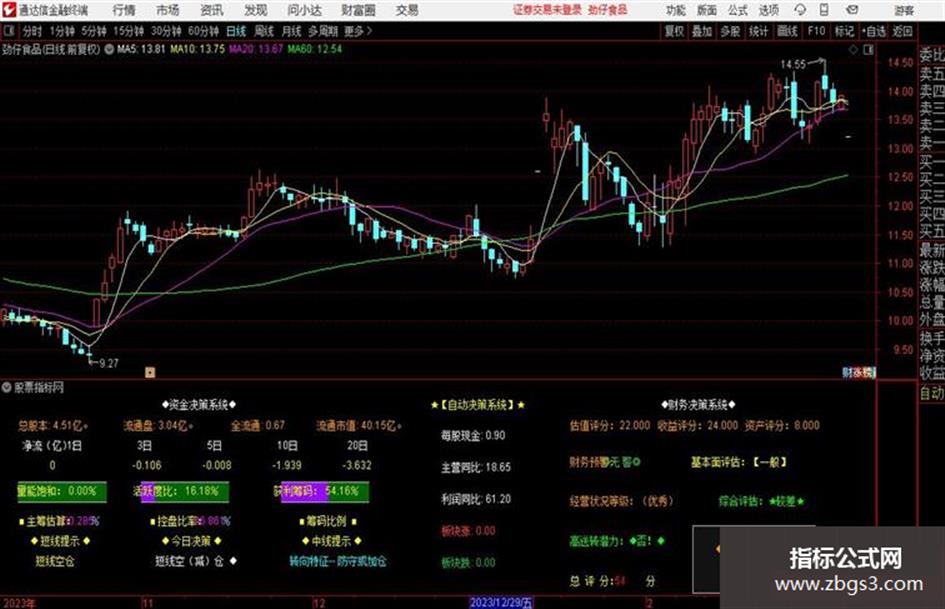Open the mail envelope icon
The height and width of the screenshot is (609, 945).
pos(852,10)
